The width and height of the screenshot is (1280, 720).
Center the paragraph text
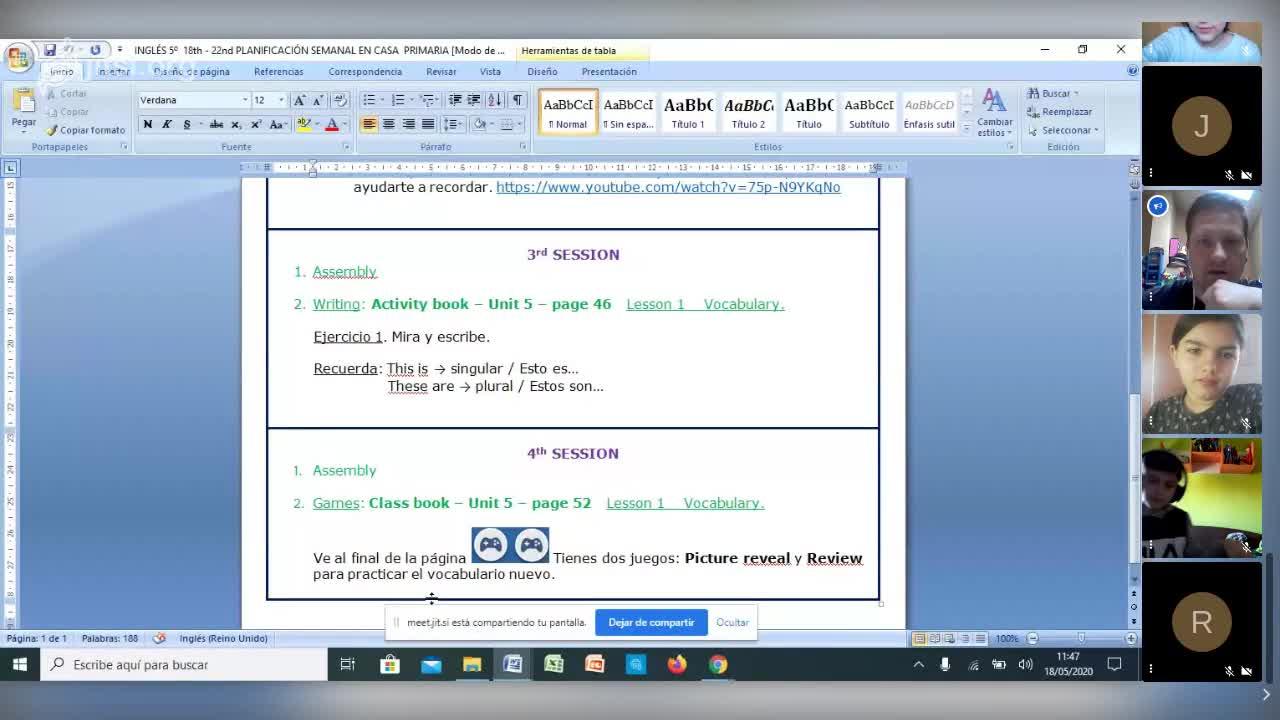(389, 125)
